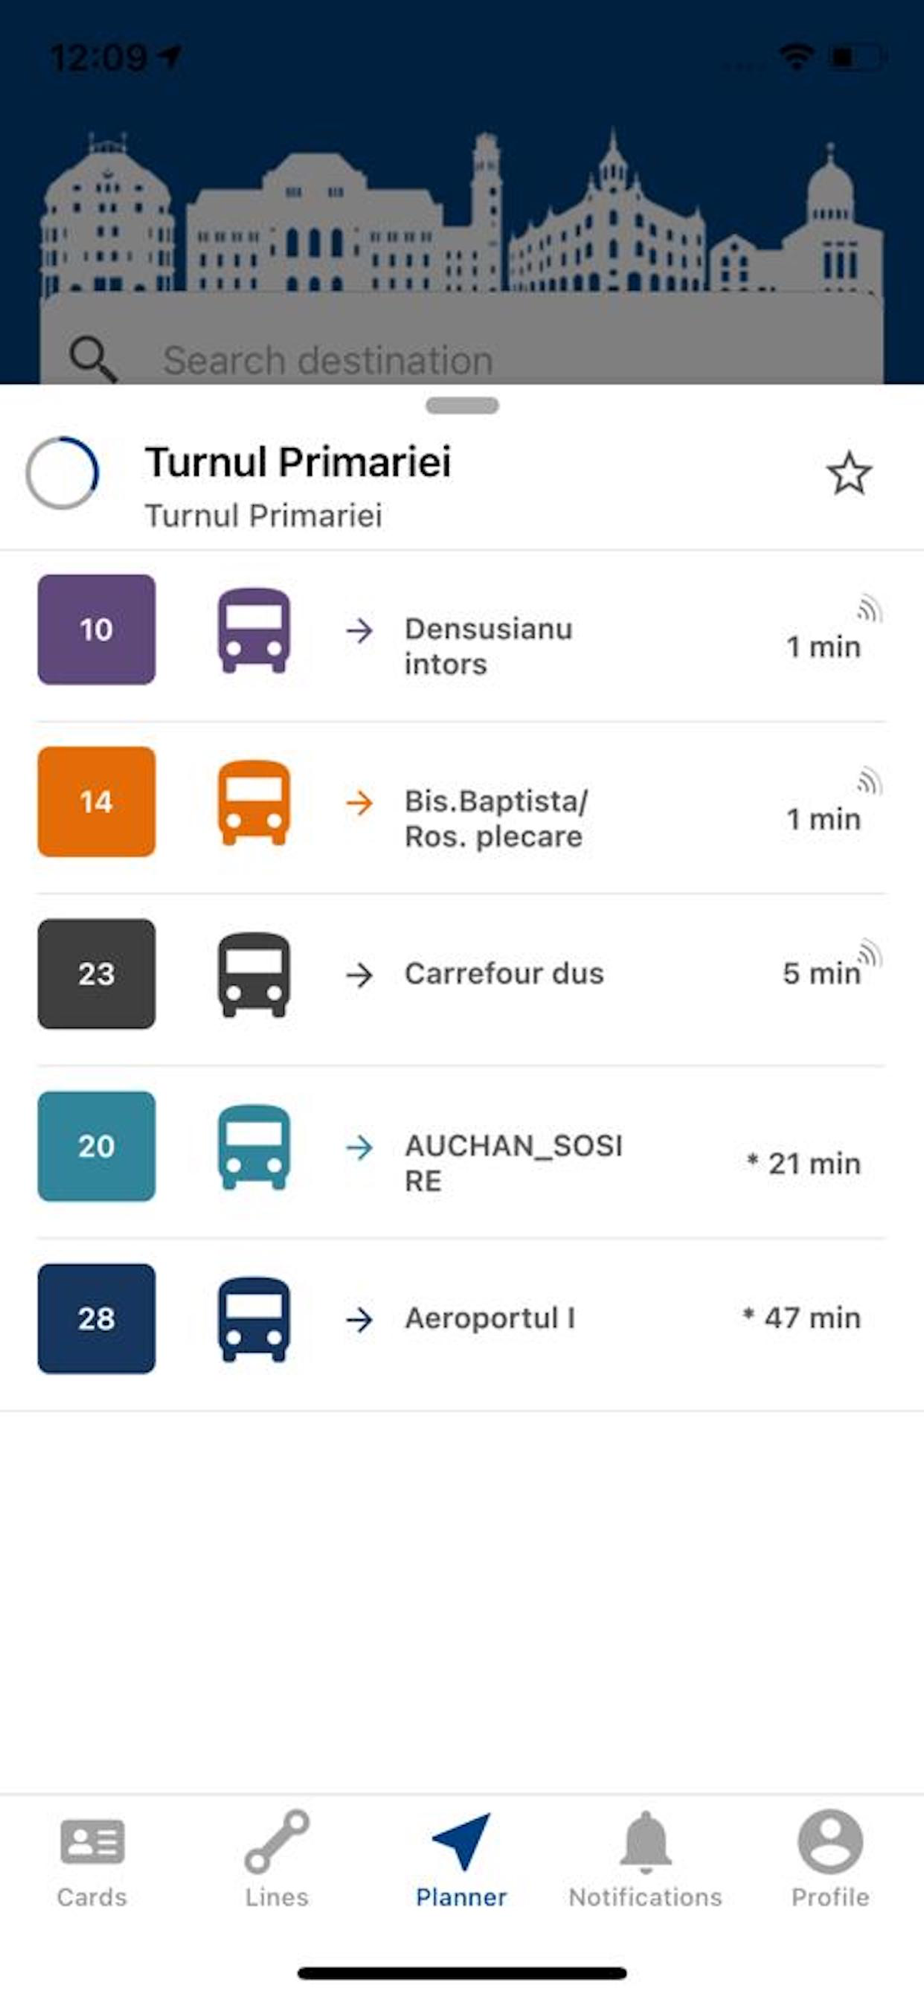Tap the live signal icon on line 10
Image resolution: width=924 pixels, height=2000 pixels.
(869, 608)
